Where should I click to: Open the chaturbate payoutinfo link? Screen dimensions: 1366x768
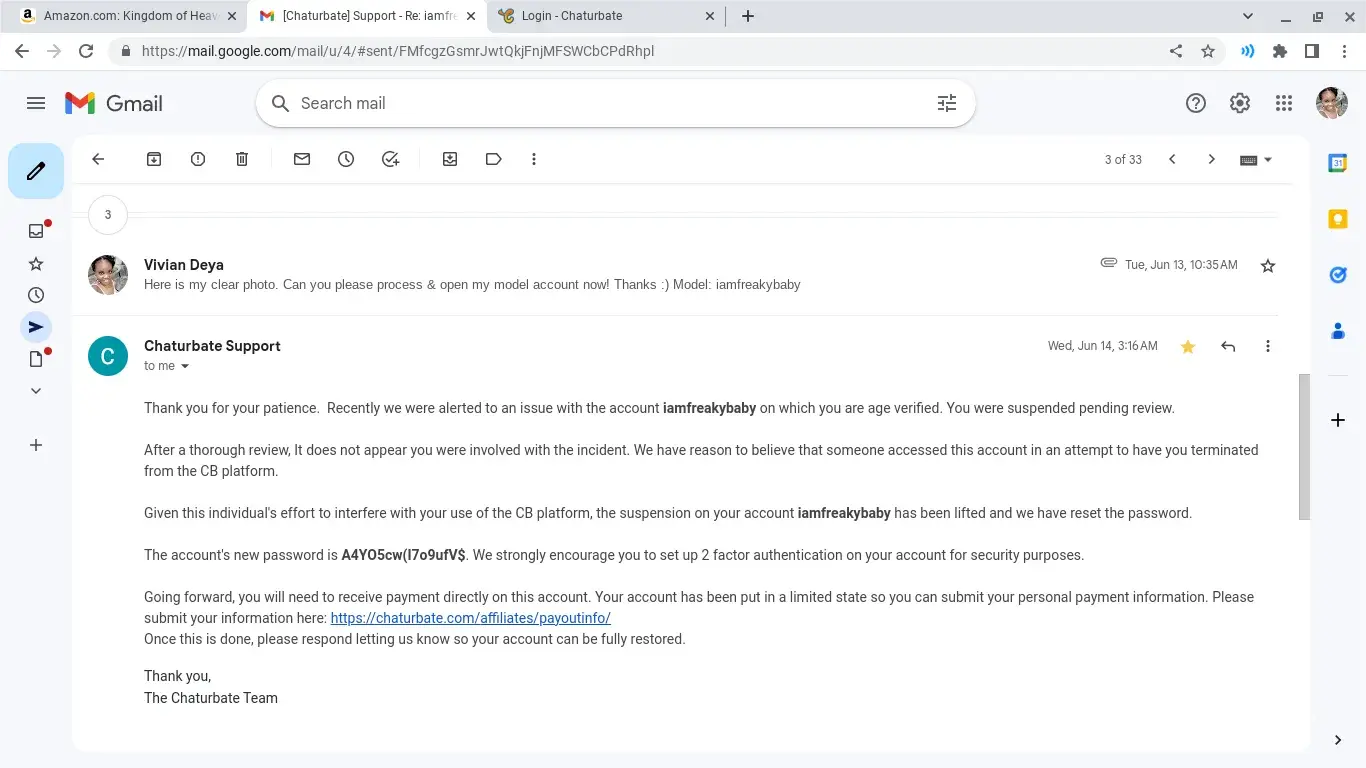pyautogui.click(x=470, y=618)
